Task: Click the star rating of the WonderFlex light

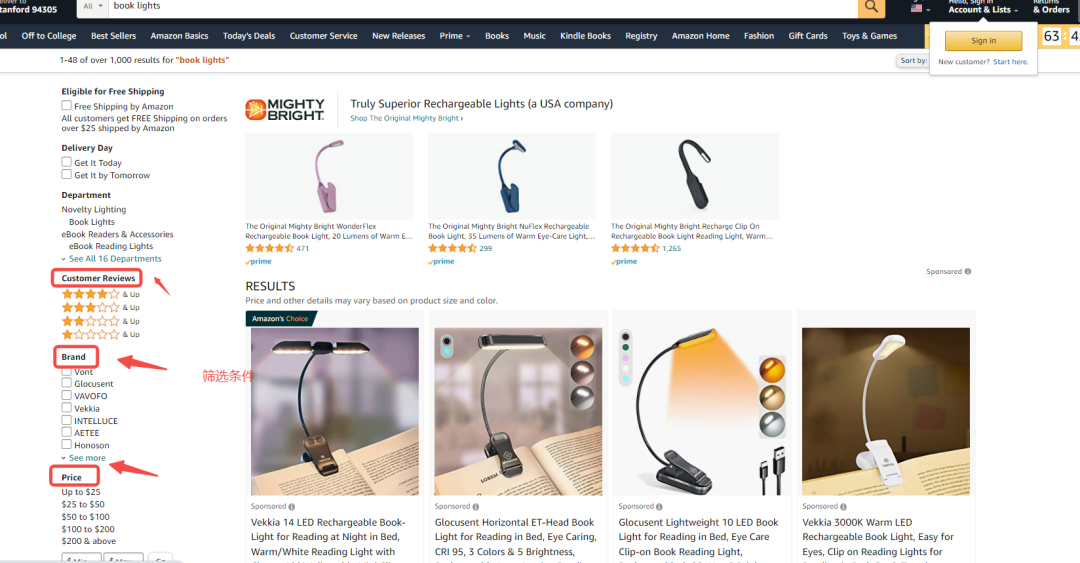Action: coord(269,248)
